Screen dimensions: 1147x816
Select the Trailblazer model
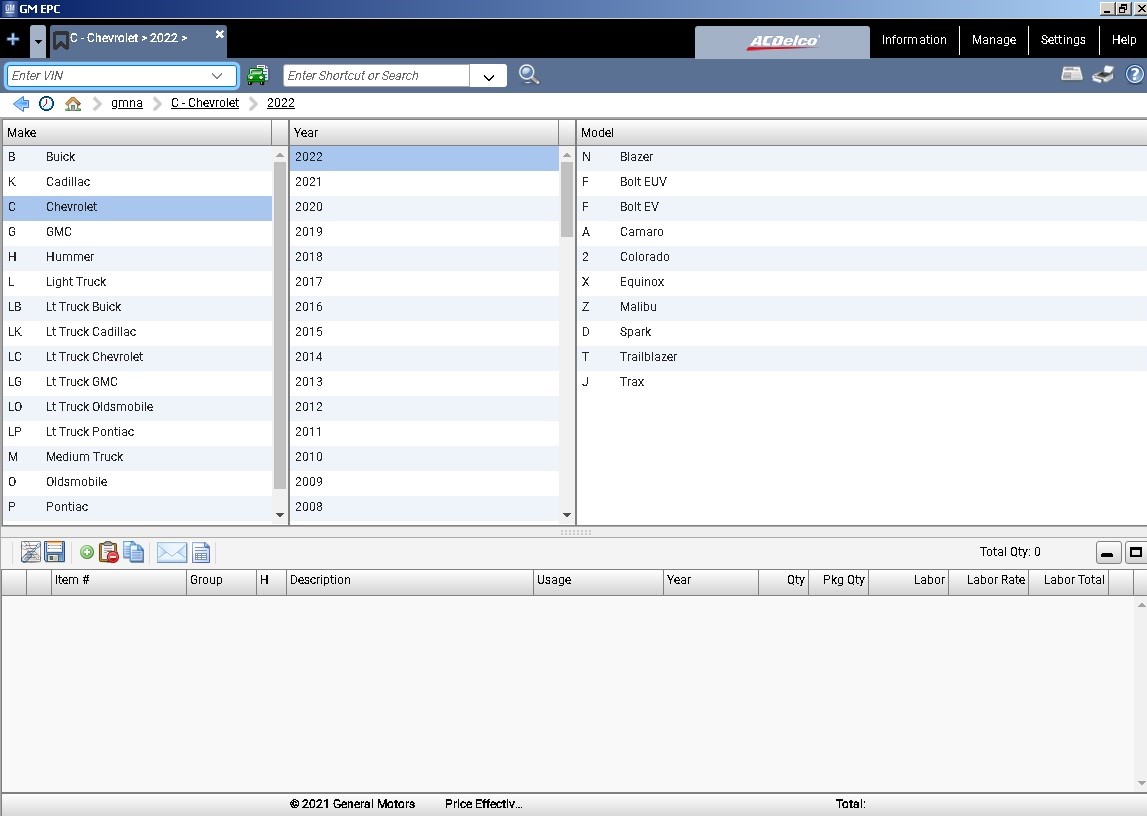pos(862,357)
